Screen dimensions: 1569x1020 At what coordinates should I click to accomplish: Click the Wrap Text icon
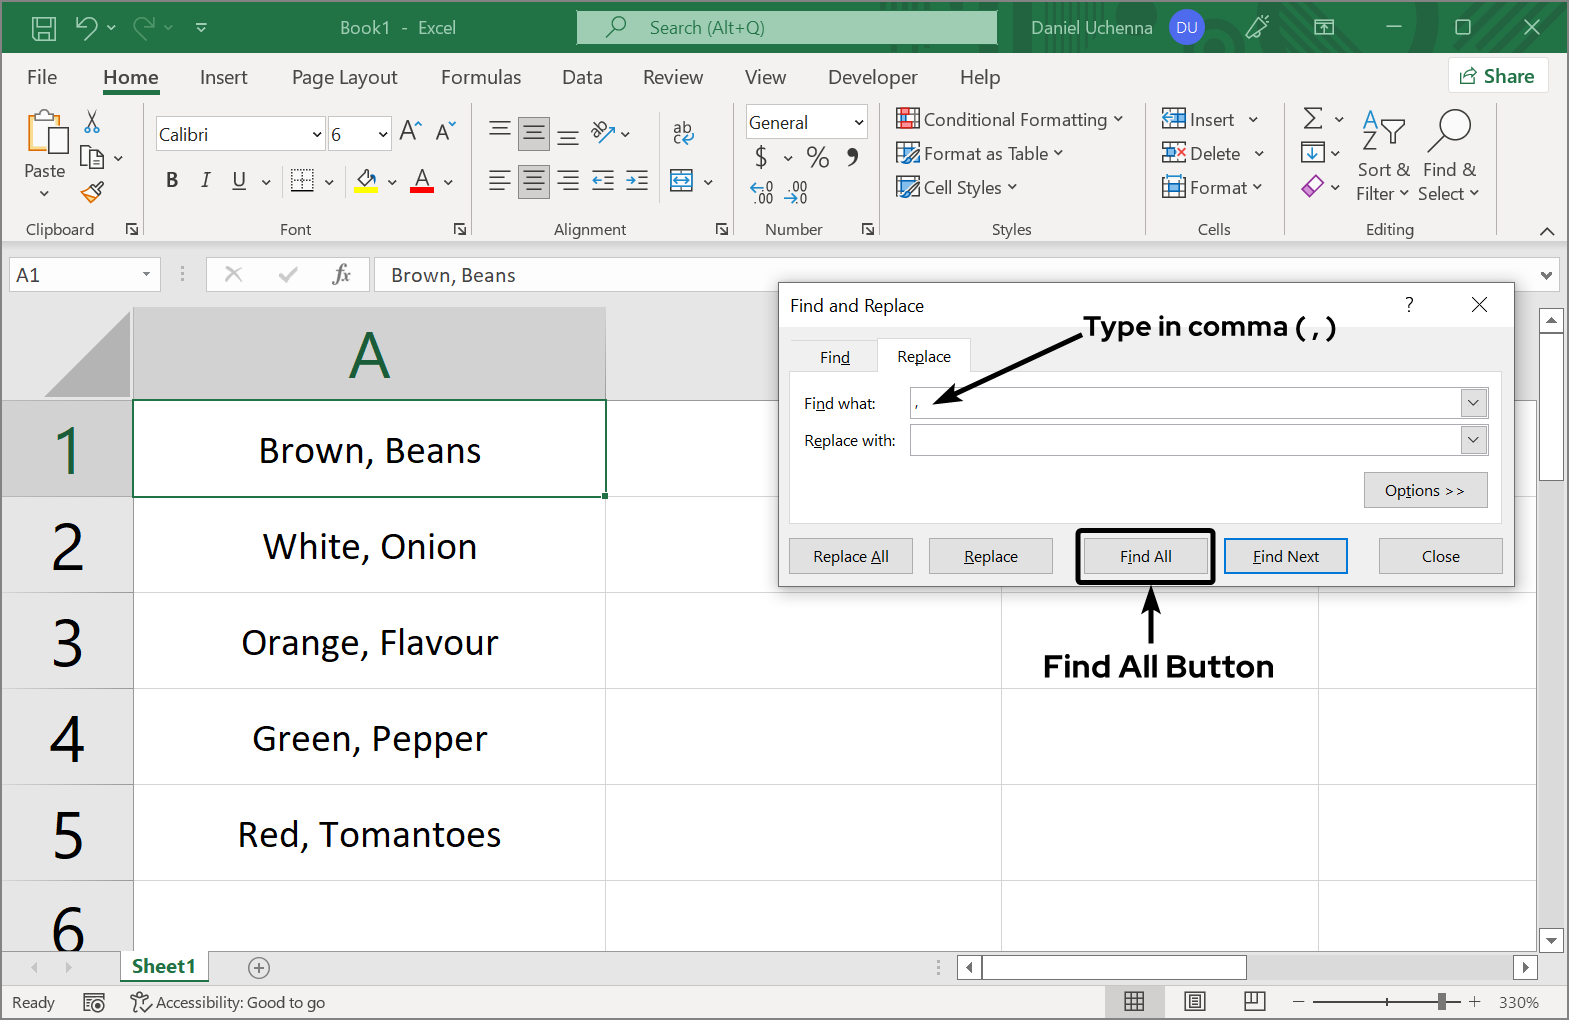[683, 132]
